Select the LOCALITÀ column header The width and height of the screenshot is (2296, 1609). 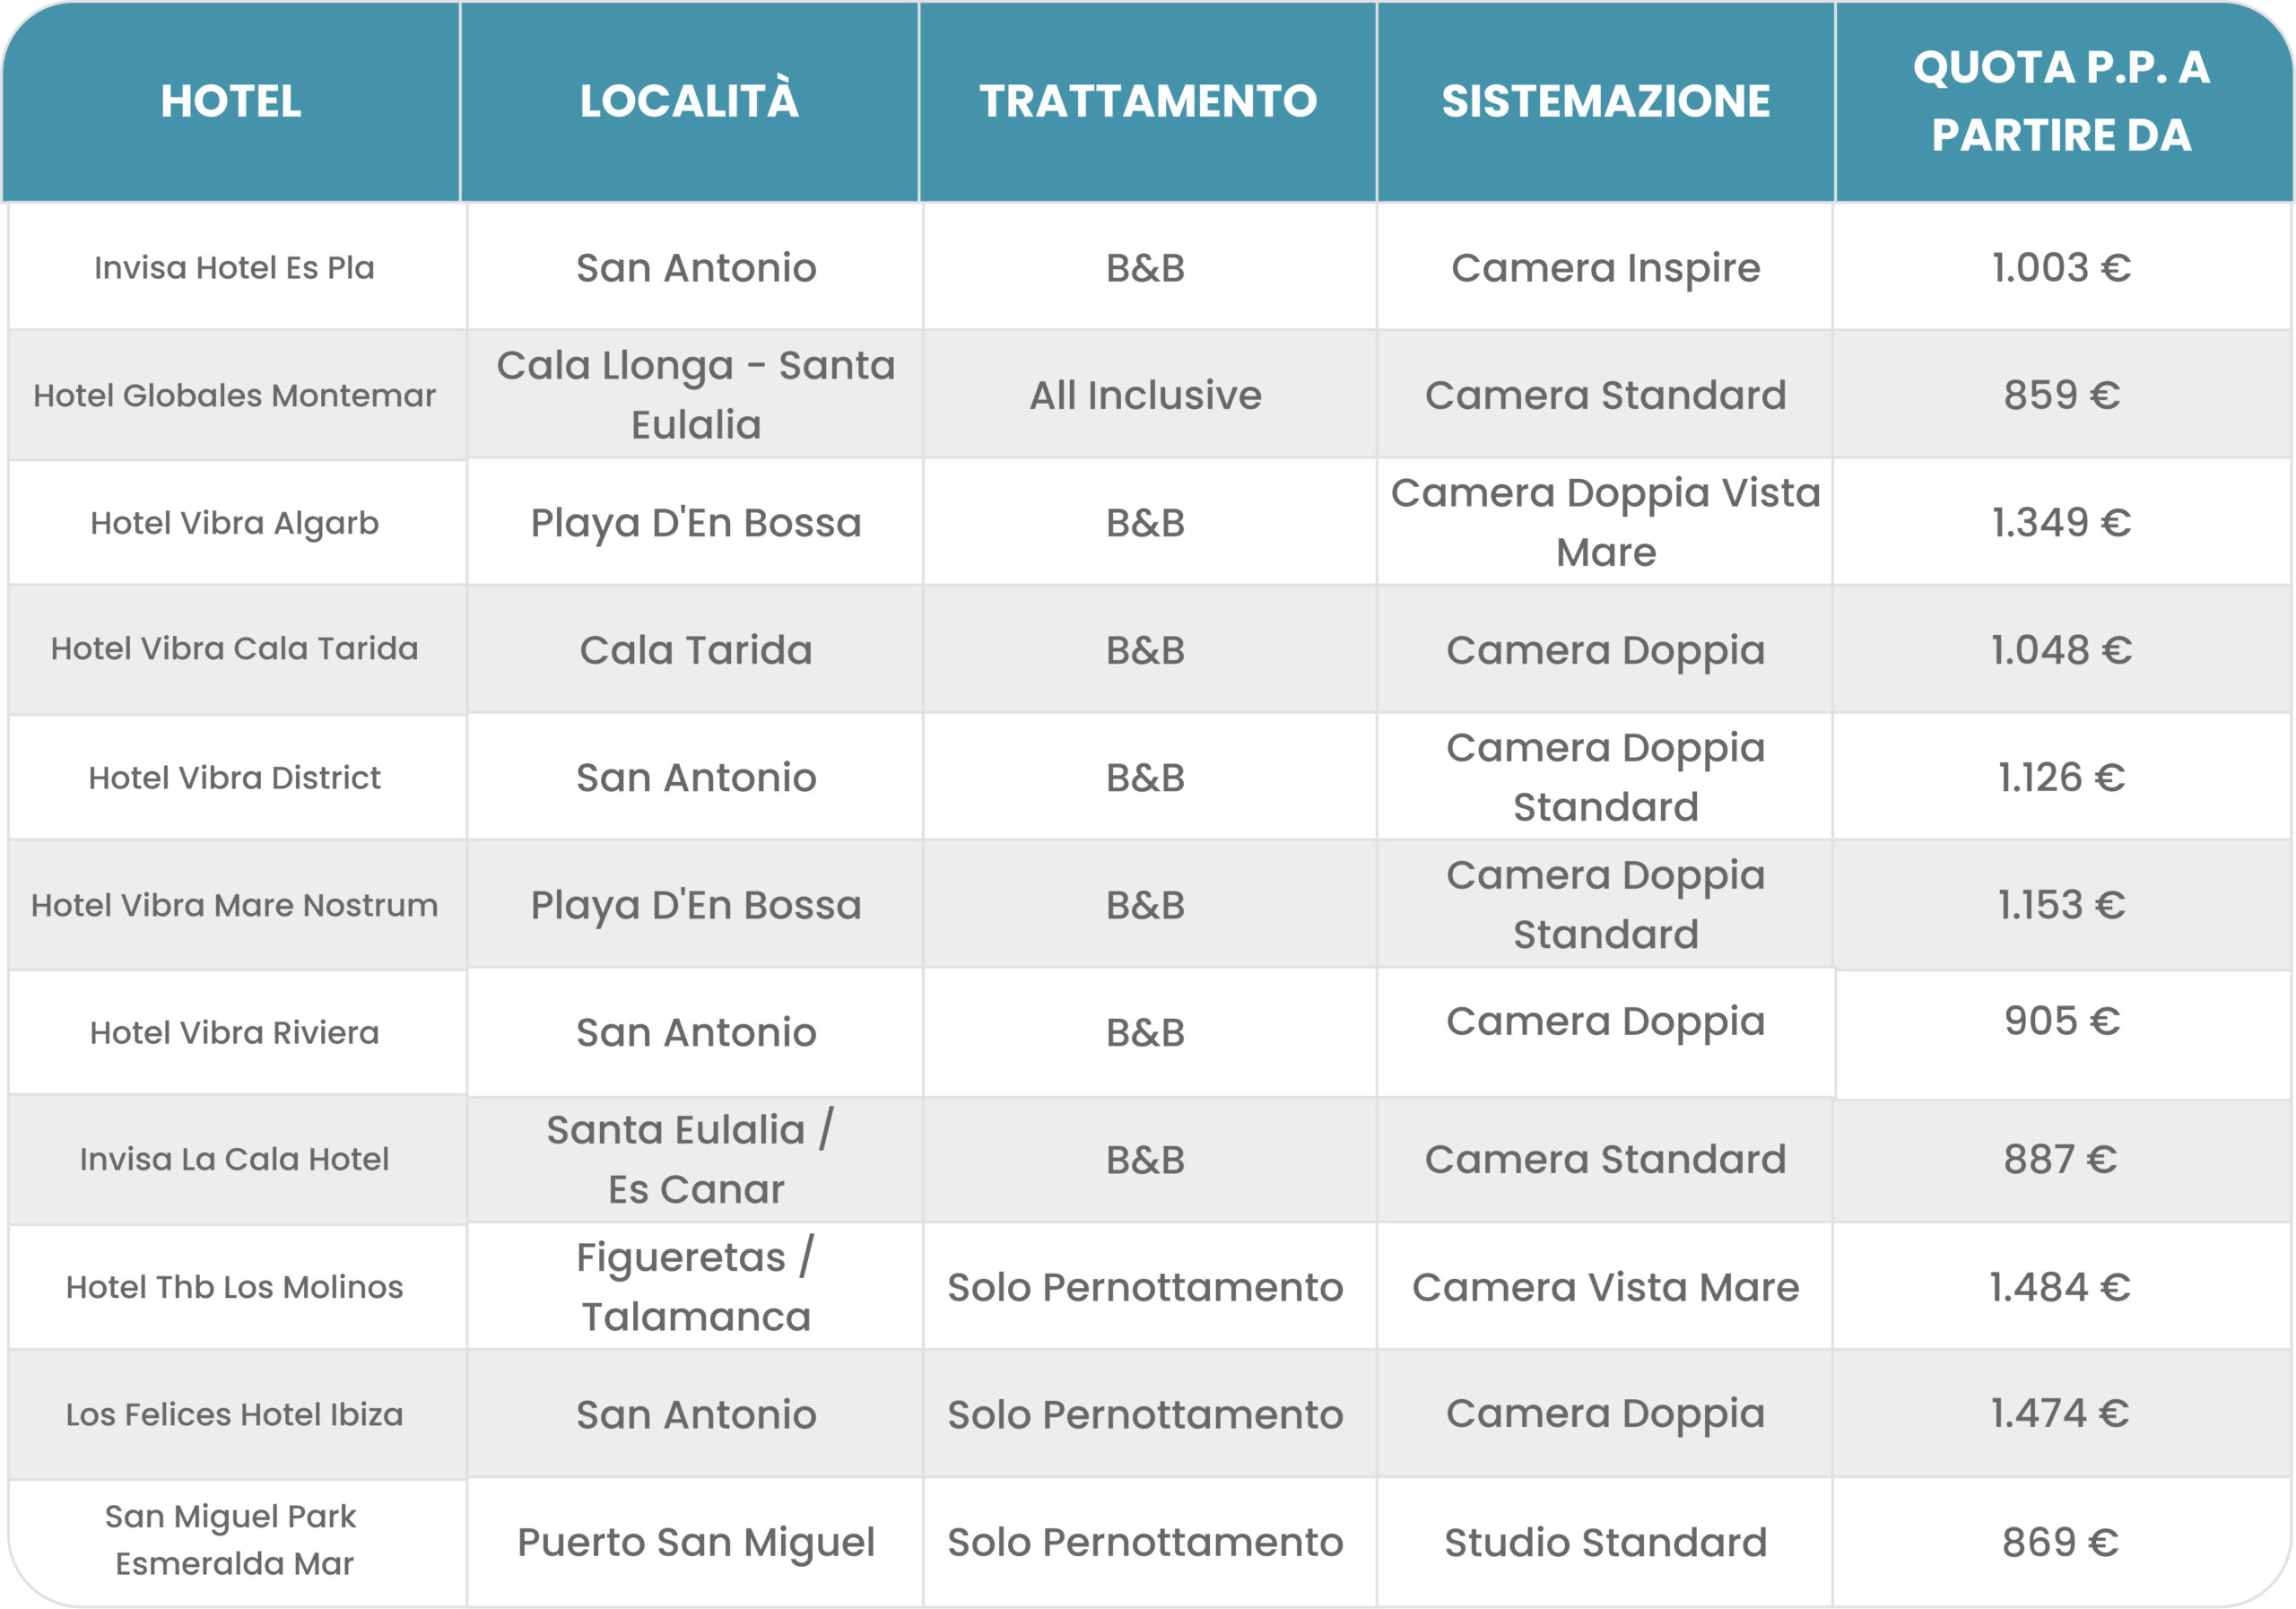click(x=689, y=101)
